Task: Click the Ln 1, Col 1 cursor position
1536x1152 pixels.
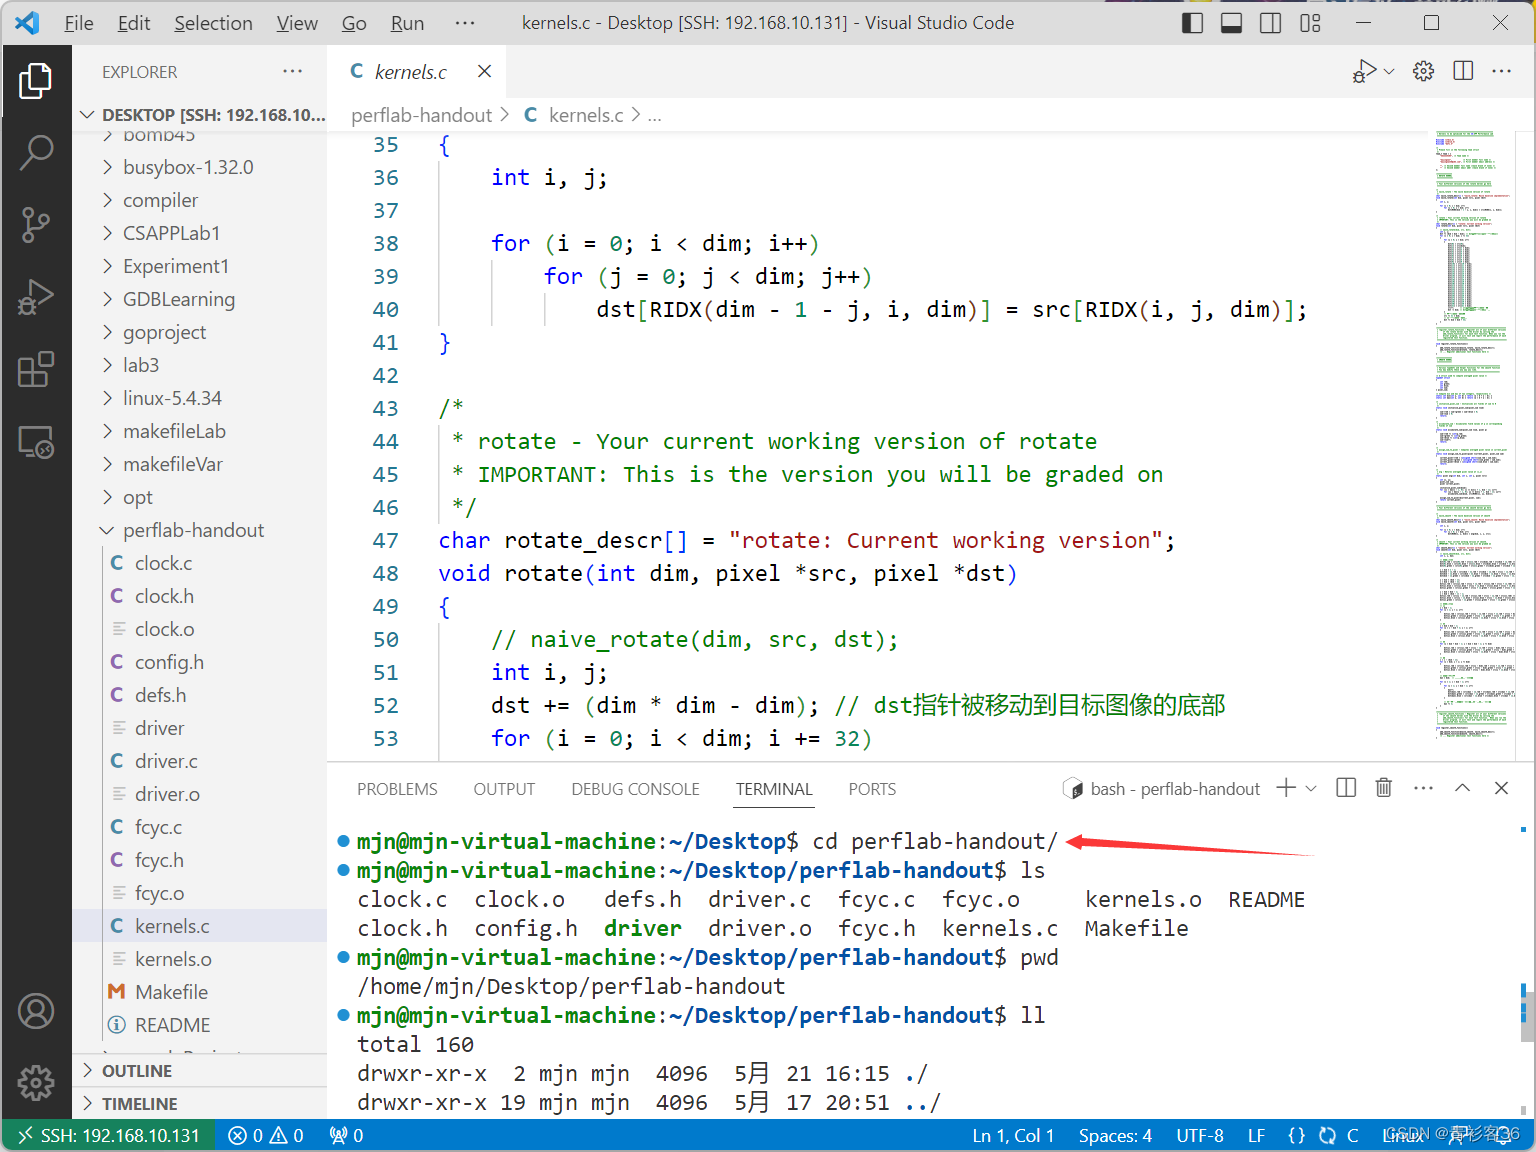Action: [1013, 1136]
